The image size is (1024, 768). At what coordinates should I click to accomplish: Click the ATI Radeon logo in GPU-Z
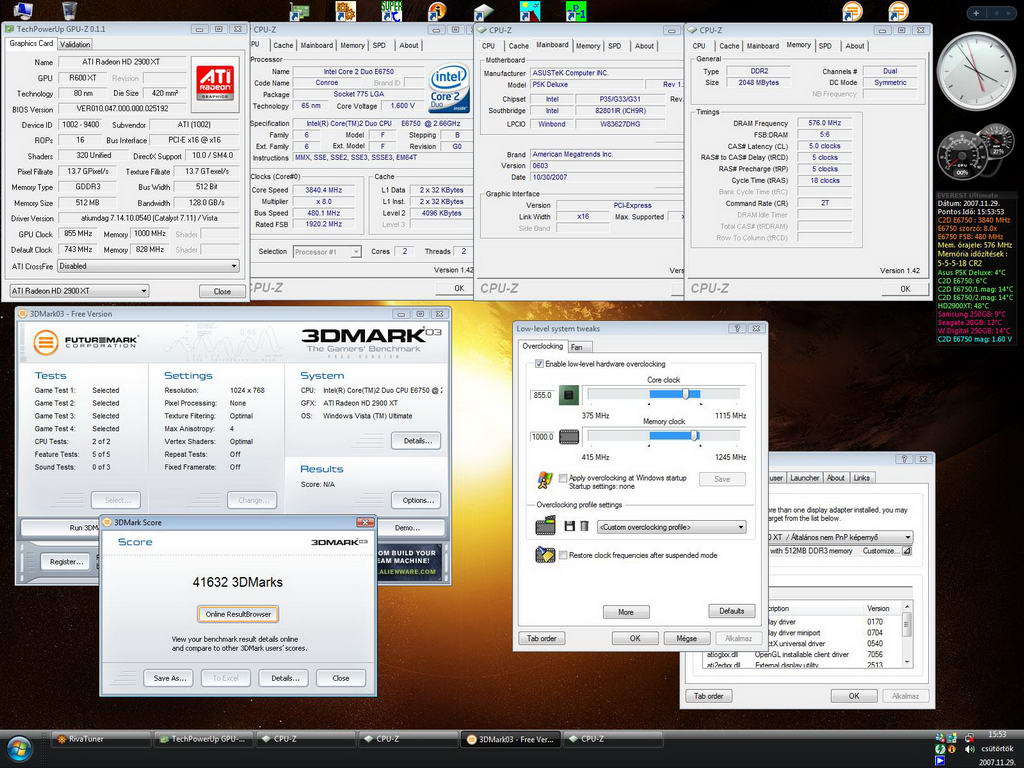point(215,84)
